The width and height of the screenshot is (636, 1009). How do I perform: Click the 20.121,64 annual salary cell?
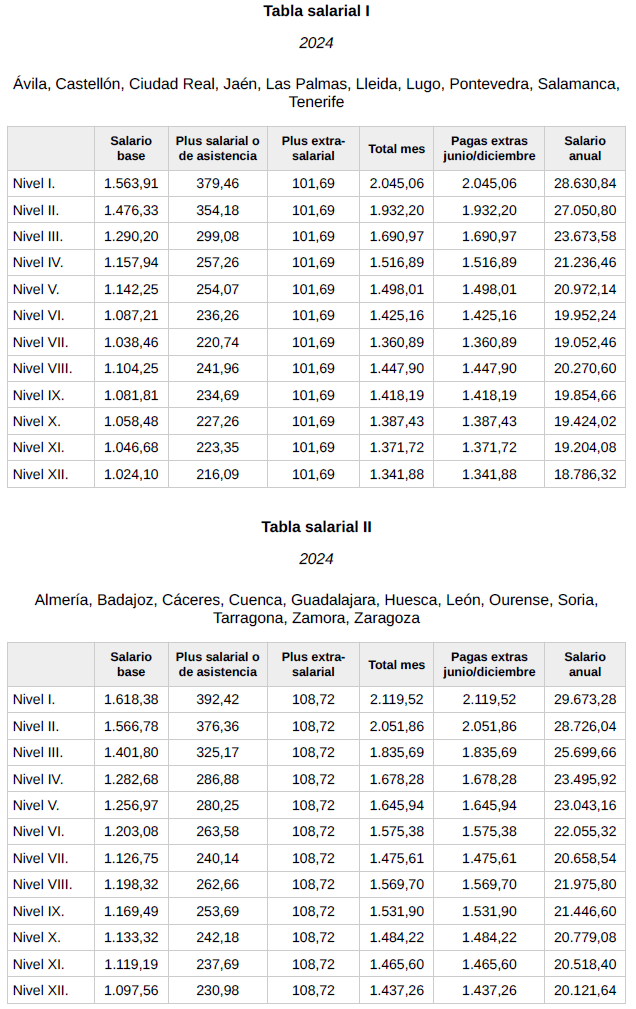(x=585, y=990)
